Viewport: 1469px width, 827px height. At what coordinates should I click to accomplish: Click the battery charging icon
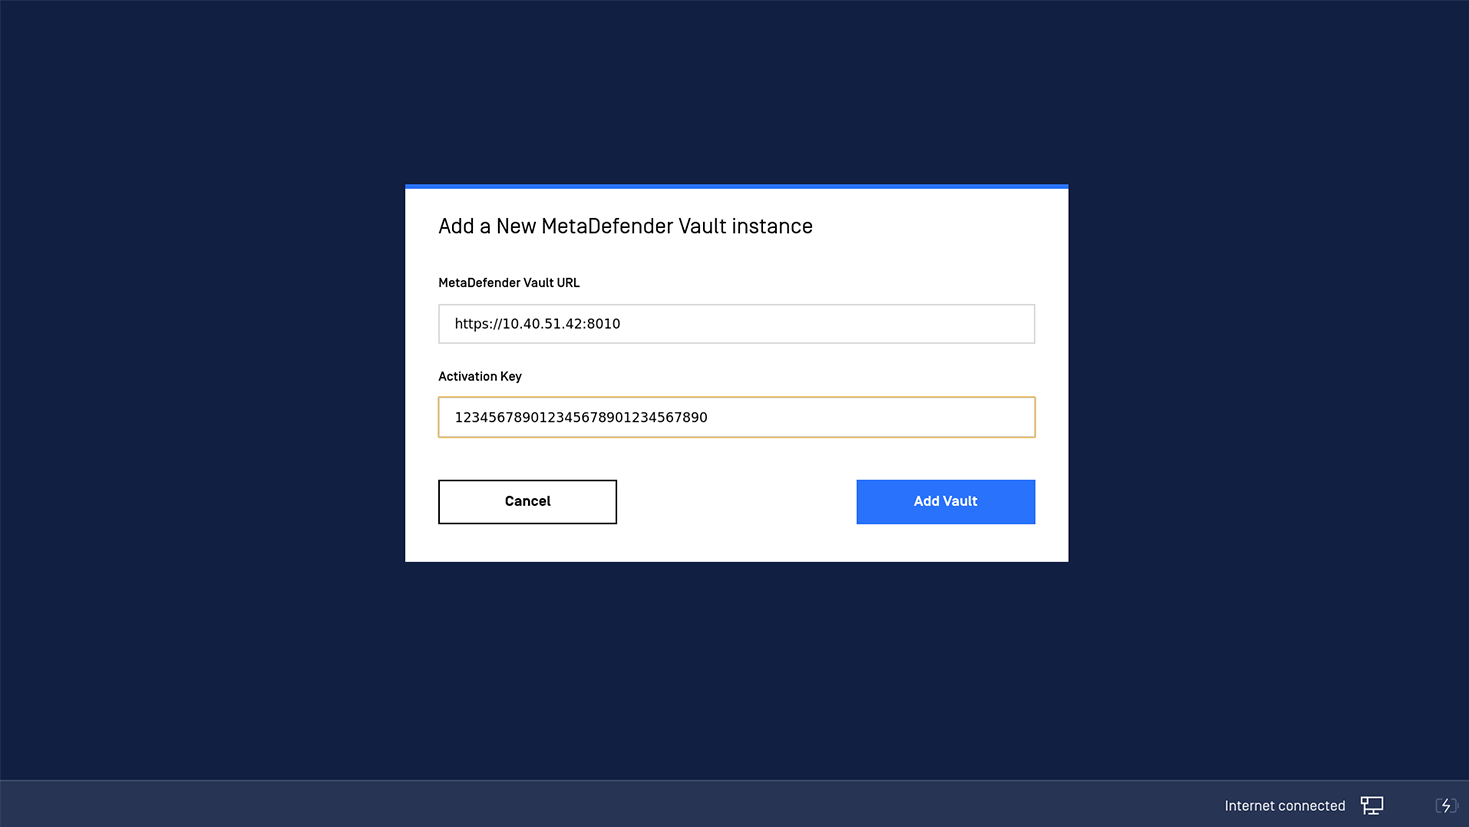1446,805
